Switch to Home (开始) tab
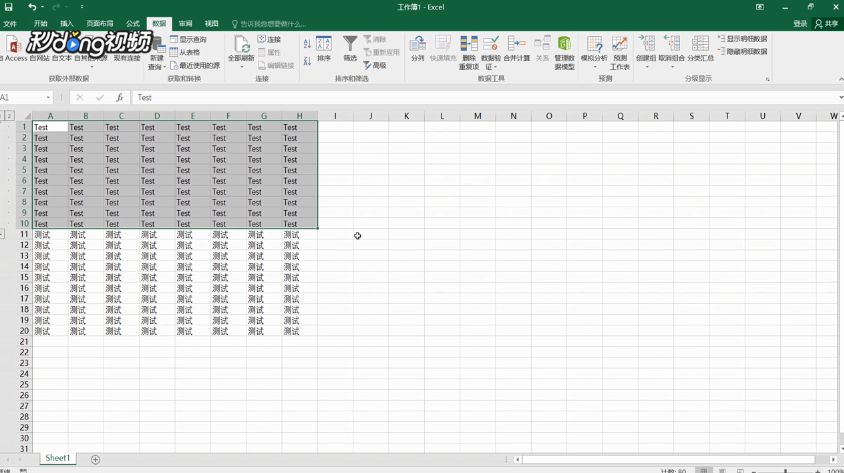 (40, 24)
